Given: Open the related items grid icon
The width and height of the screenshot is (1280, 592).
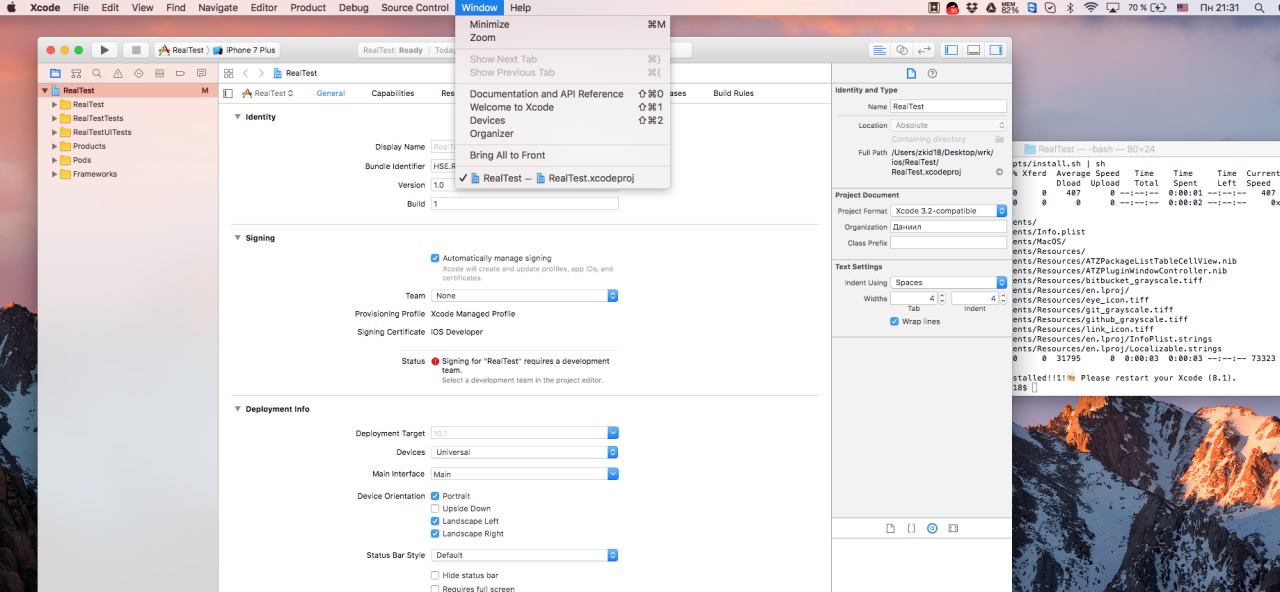Looking at the screenshot, I should click(229, 73).
